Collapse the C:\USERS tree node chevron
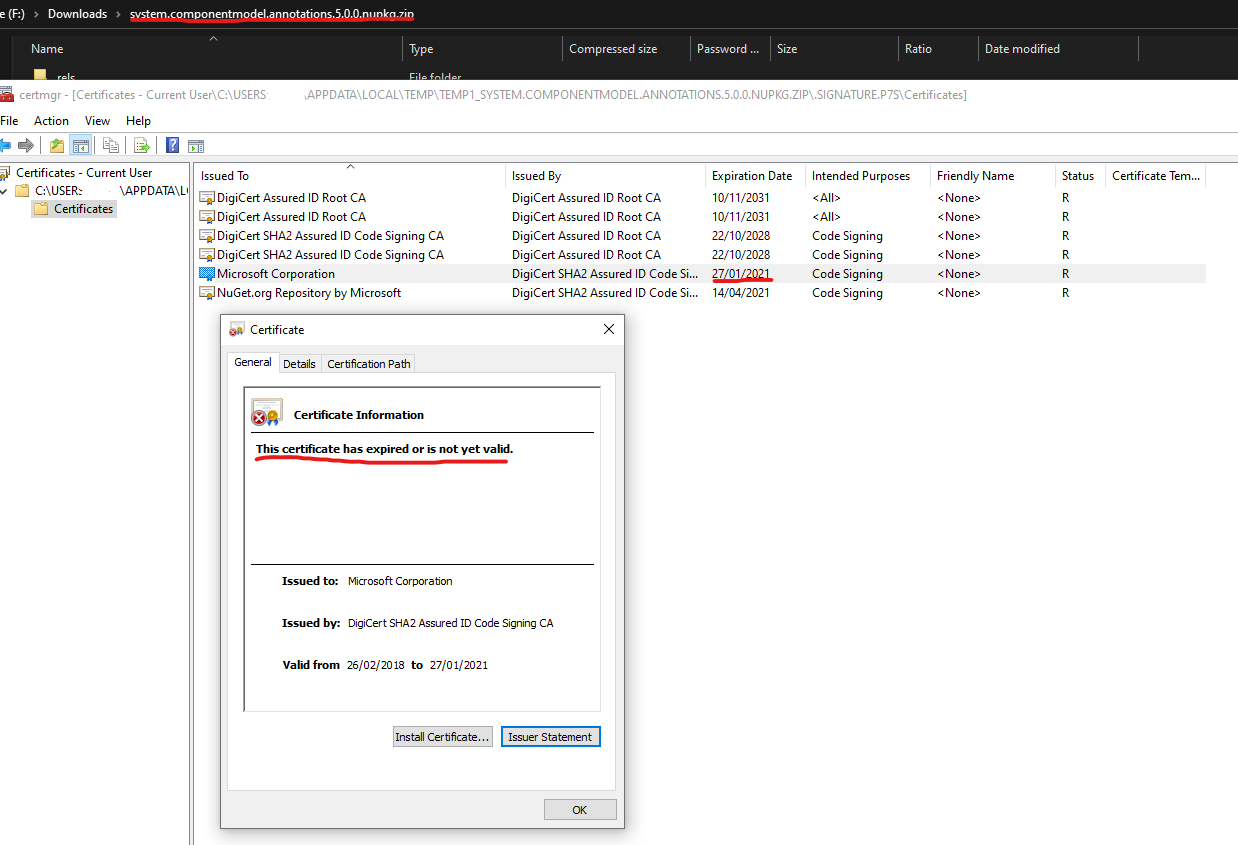Screen dimensions: 1238x845 pos(4,191)
